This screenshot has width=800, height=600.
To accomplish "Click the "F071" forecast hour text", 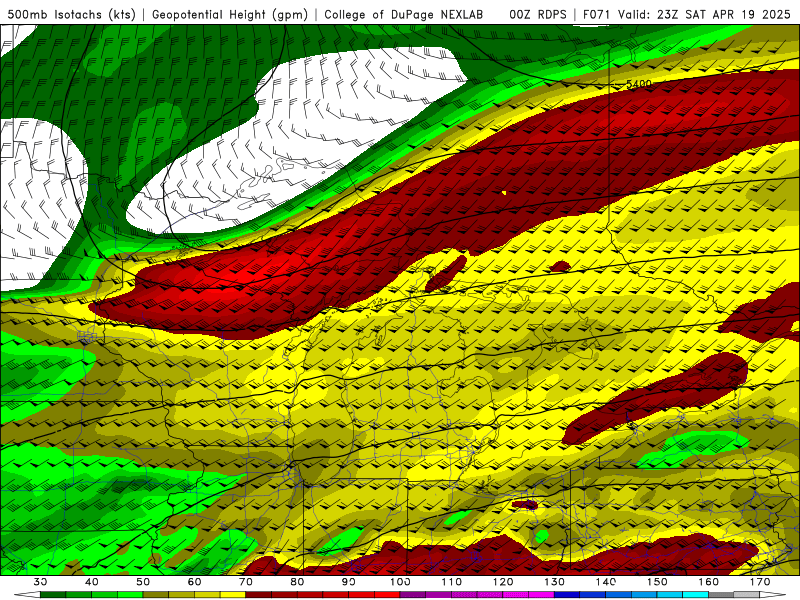I will pyautogui.click(x=597, y=15).
